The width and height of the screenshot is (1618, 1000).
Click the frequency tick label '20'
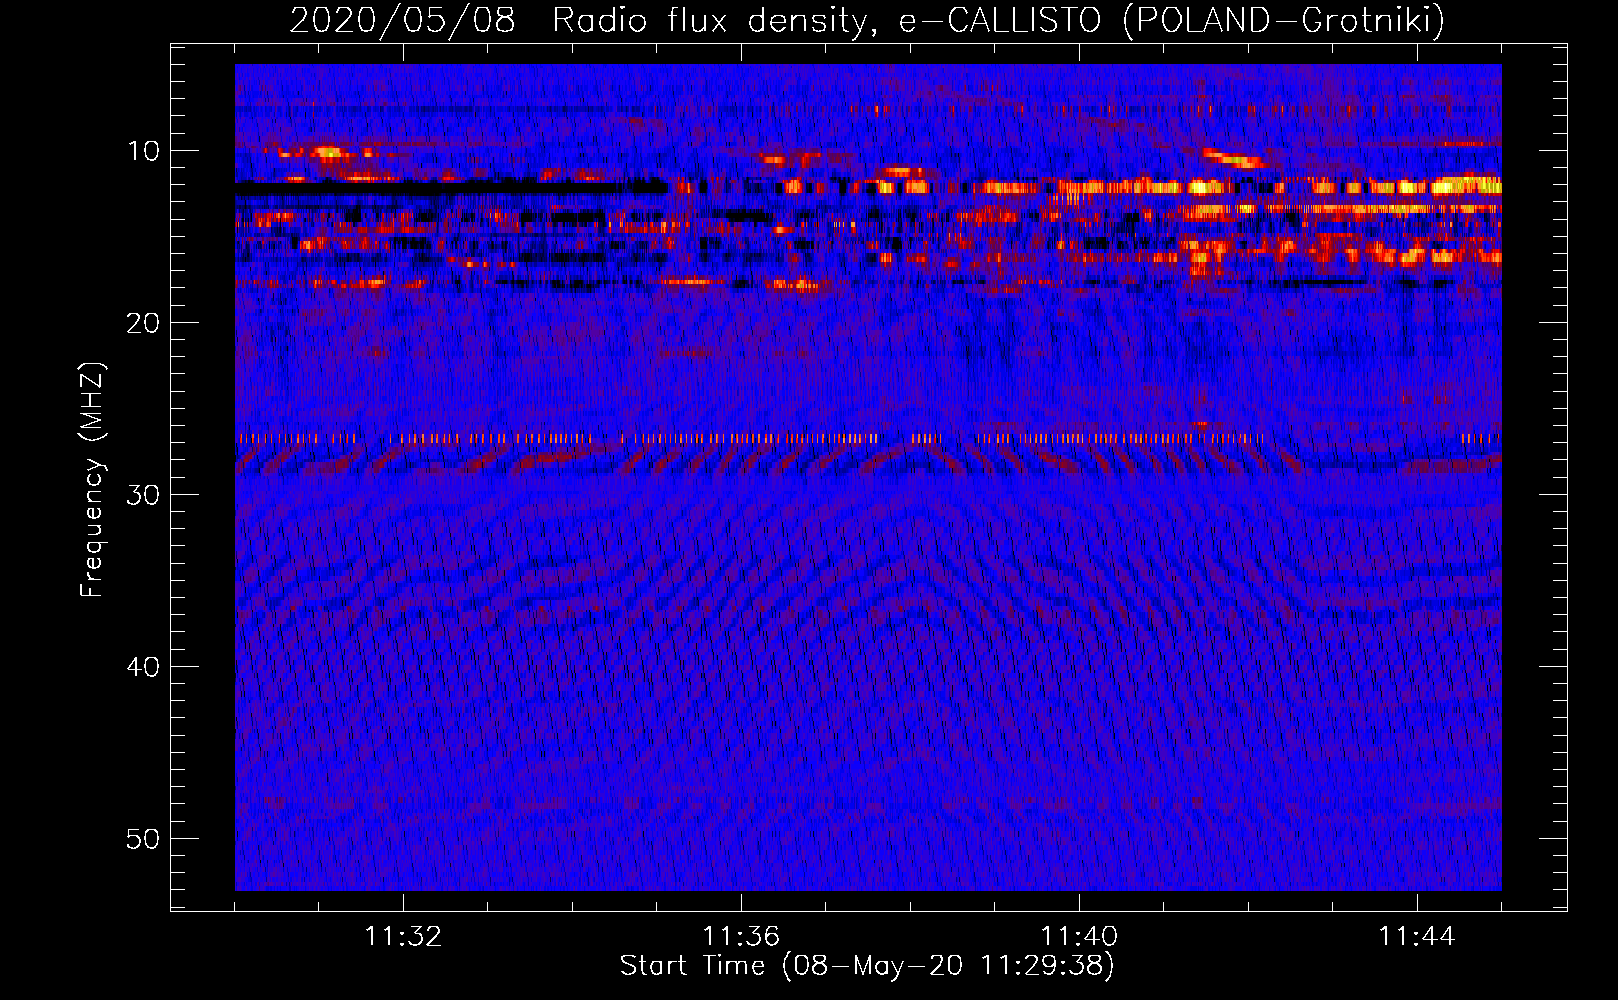tap(143, 323)
